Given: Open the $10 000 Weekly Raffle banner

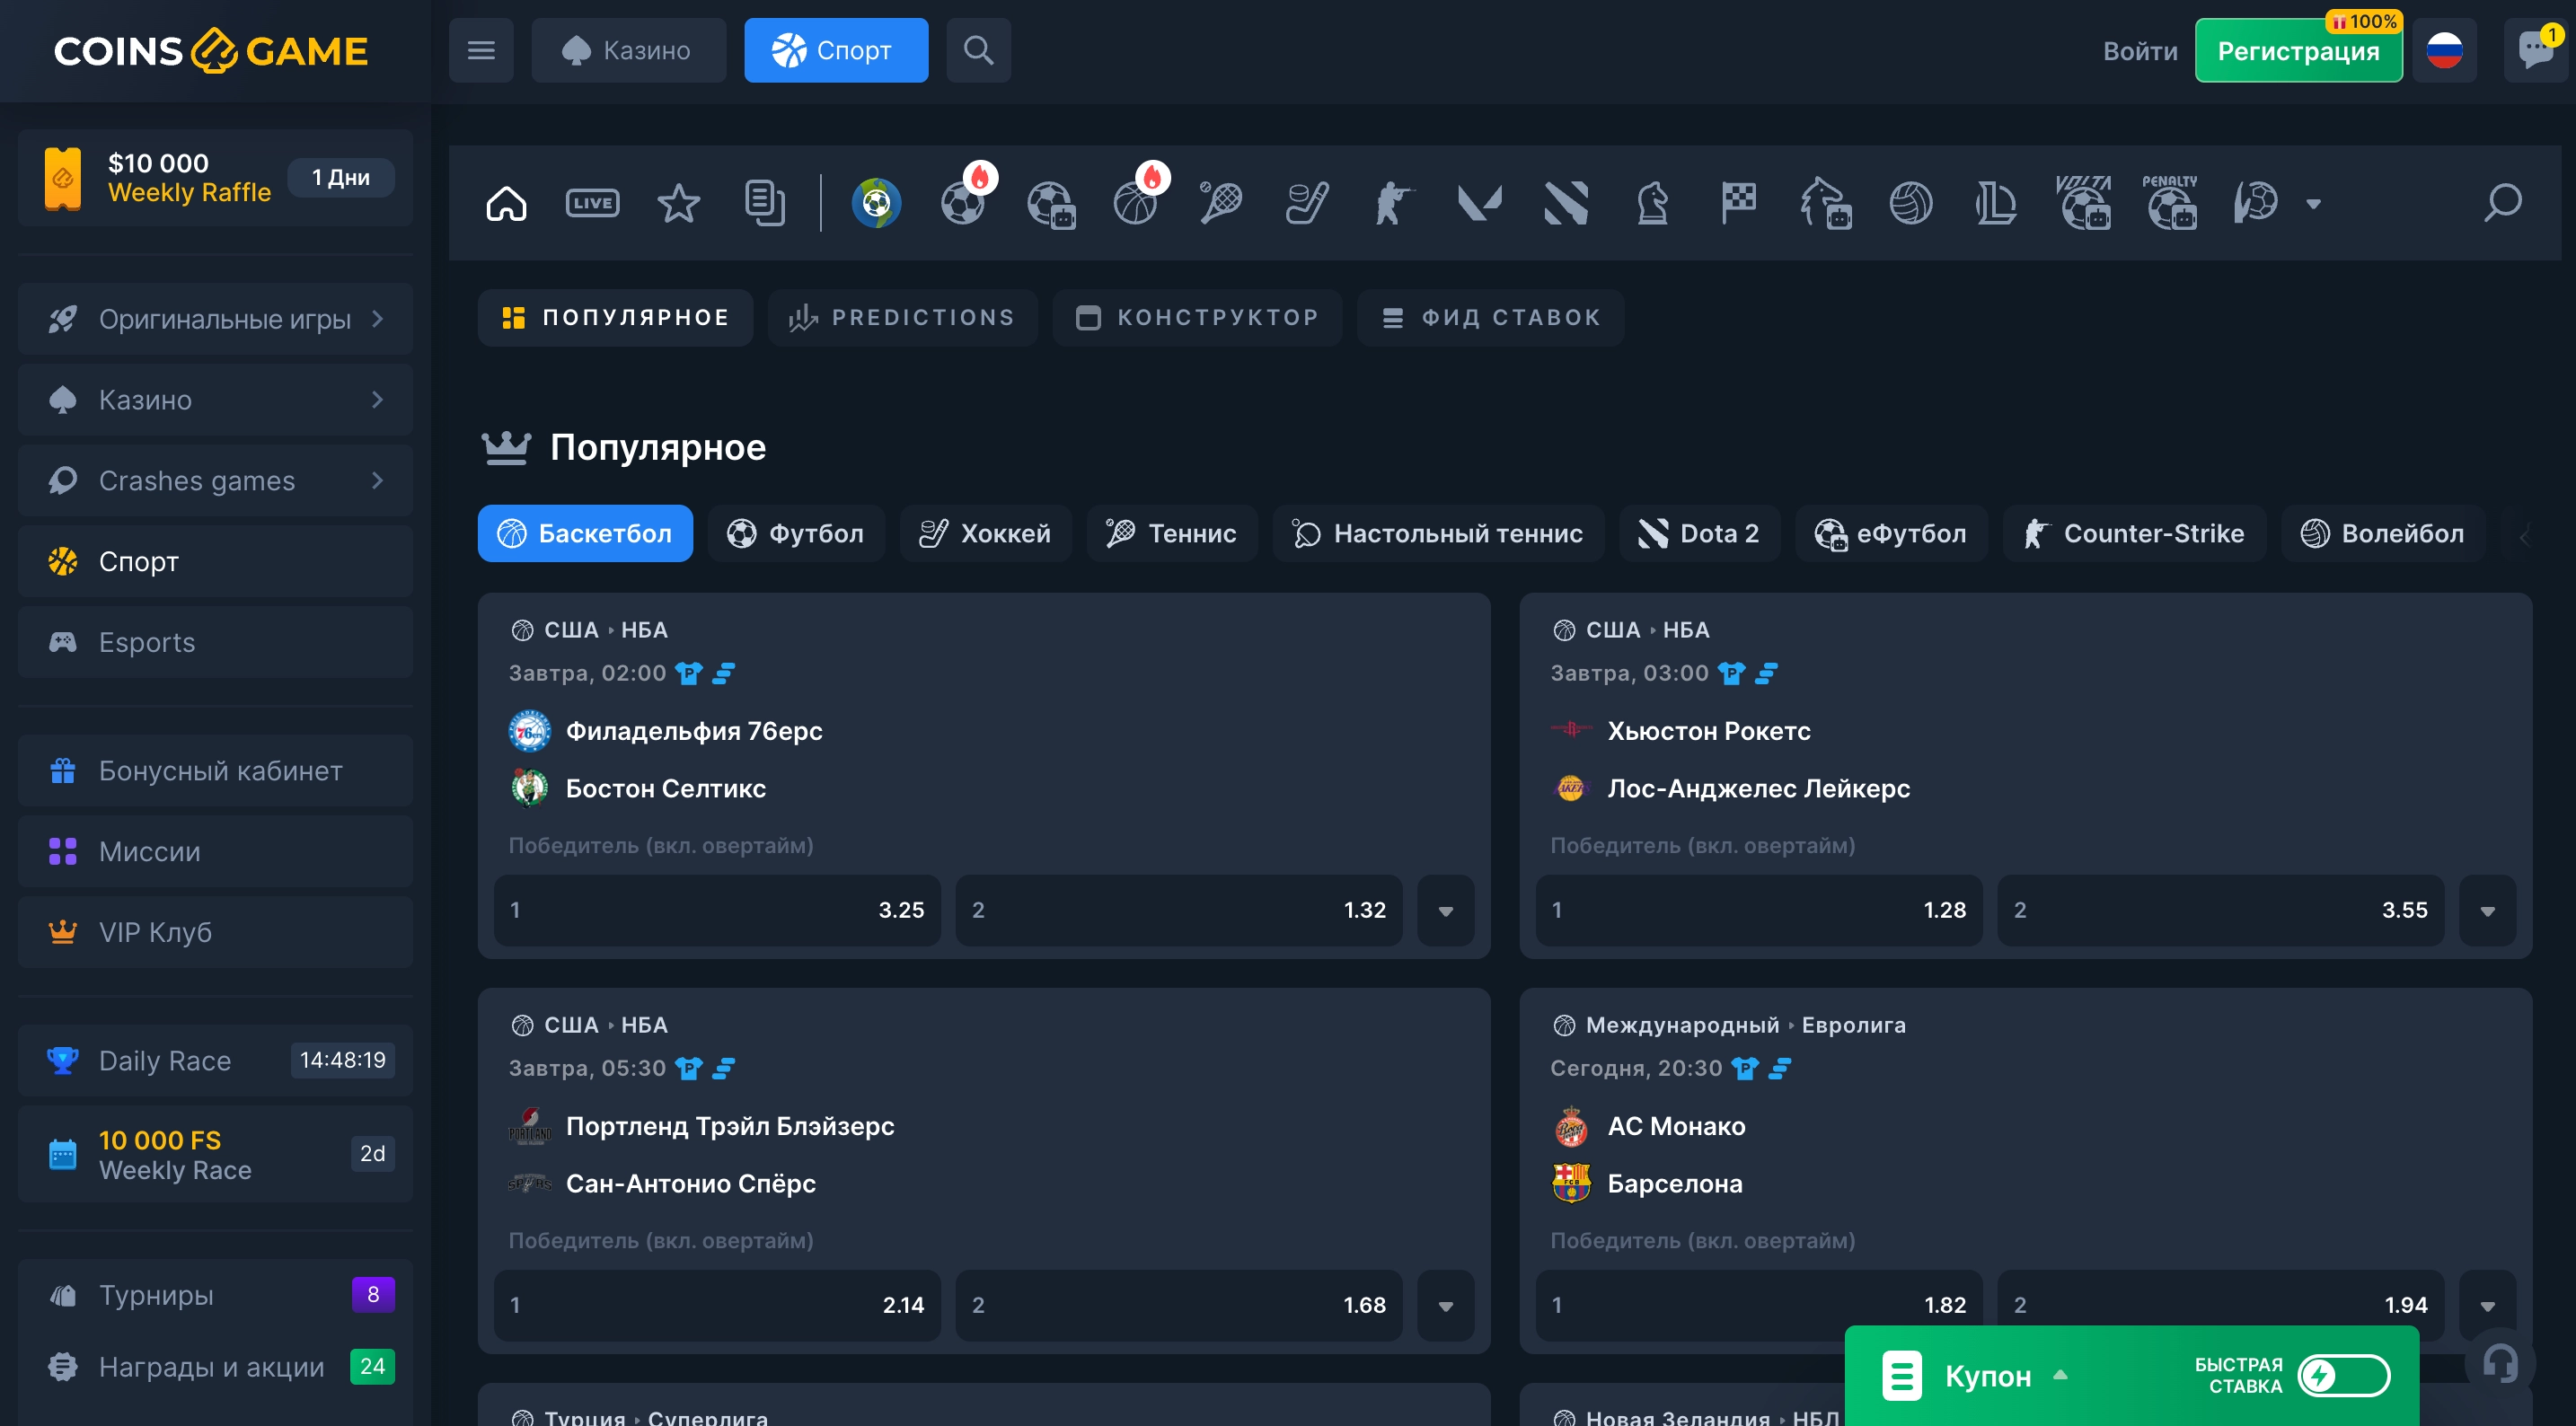Looking at the screenshot, I should click(215, 177).
